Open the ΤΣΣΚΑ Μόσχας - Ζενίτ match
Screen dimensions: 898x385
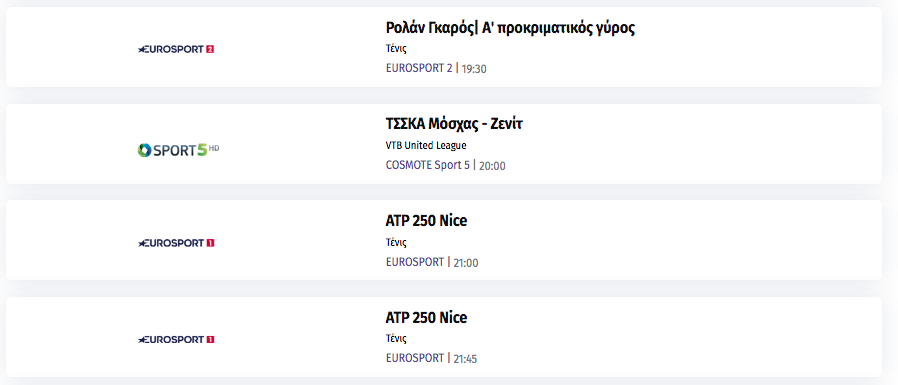pos(454,124)
